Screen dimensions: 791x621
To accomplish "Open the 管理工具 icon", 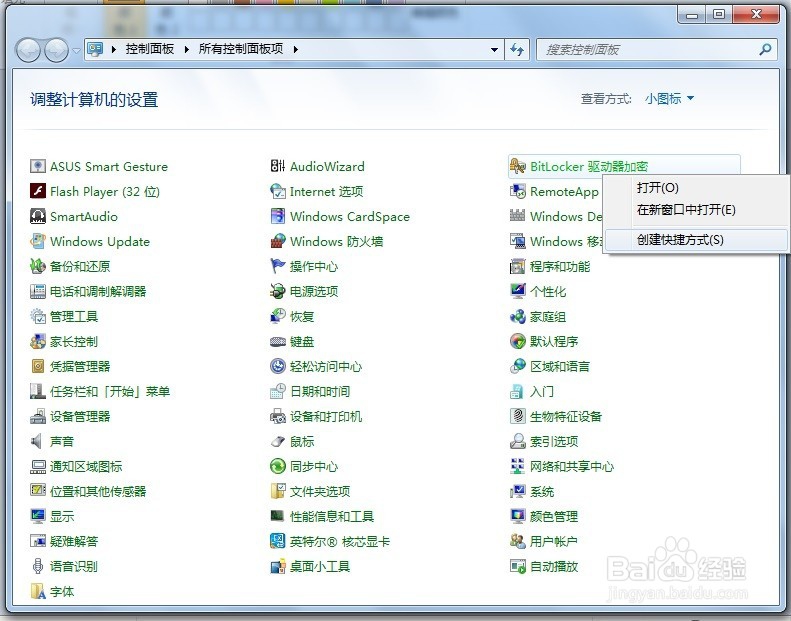I will pos(38,316).
